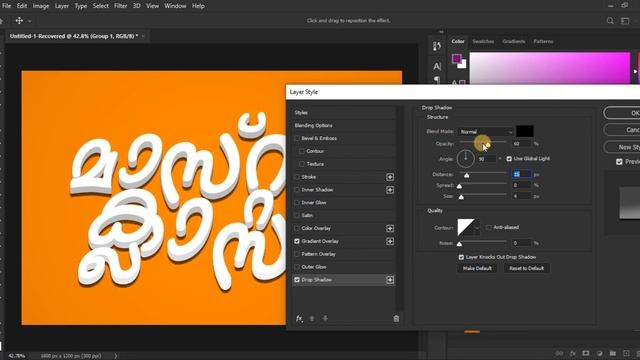The image size is (640, 360).
Task: Switch to the Patterns tab
Action: click(543, 42)
